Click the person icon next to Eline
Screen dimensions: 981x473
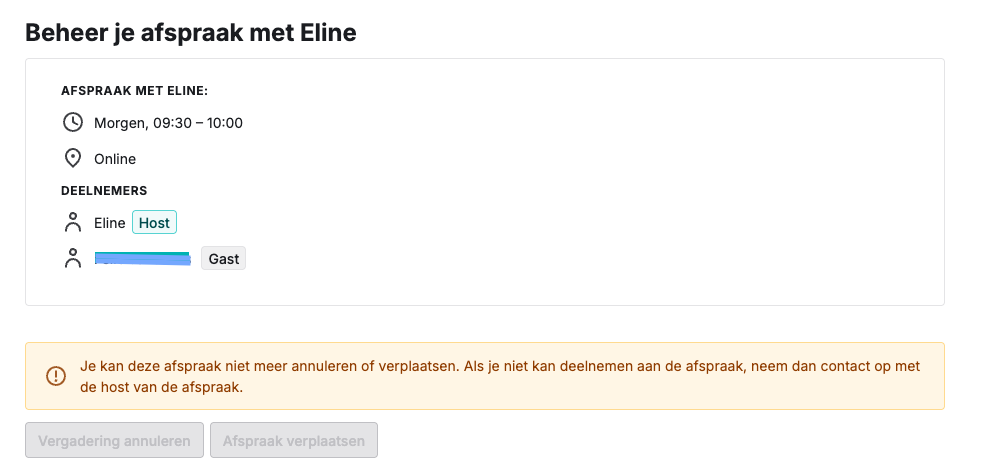coord(73,222)
